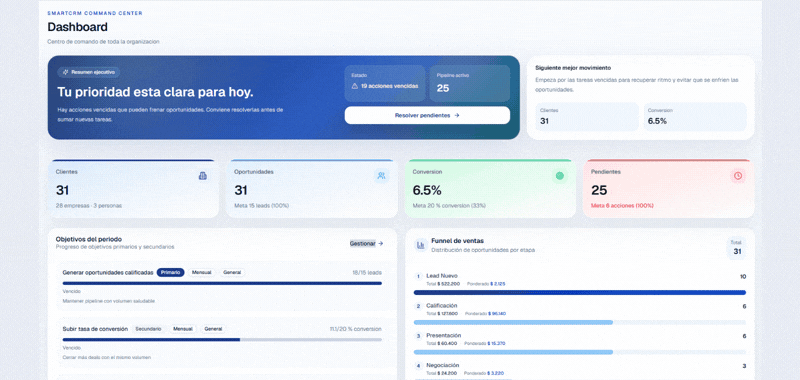Click the Secundario tag
Screen dimensions: 800x380
(148, 329)
